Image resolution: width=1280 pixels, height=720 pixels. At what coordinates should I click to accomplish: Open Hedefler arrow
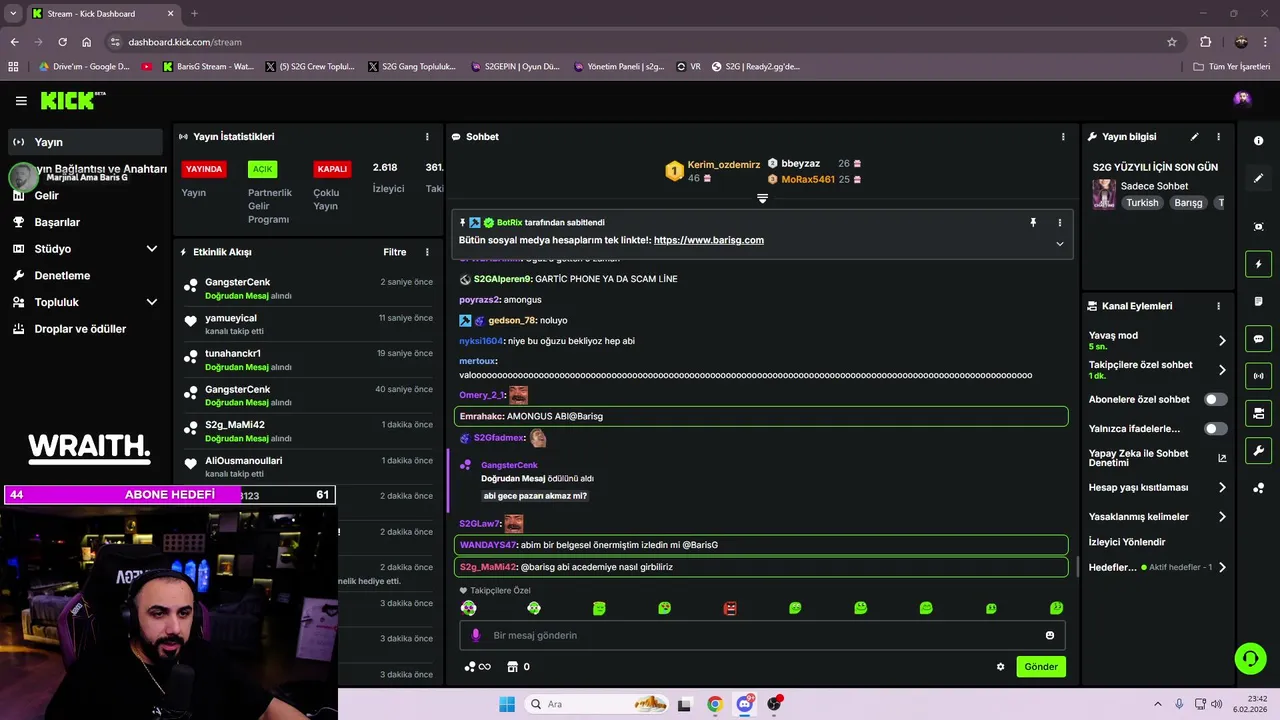point(1222,567)
